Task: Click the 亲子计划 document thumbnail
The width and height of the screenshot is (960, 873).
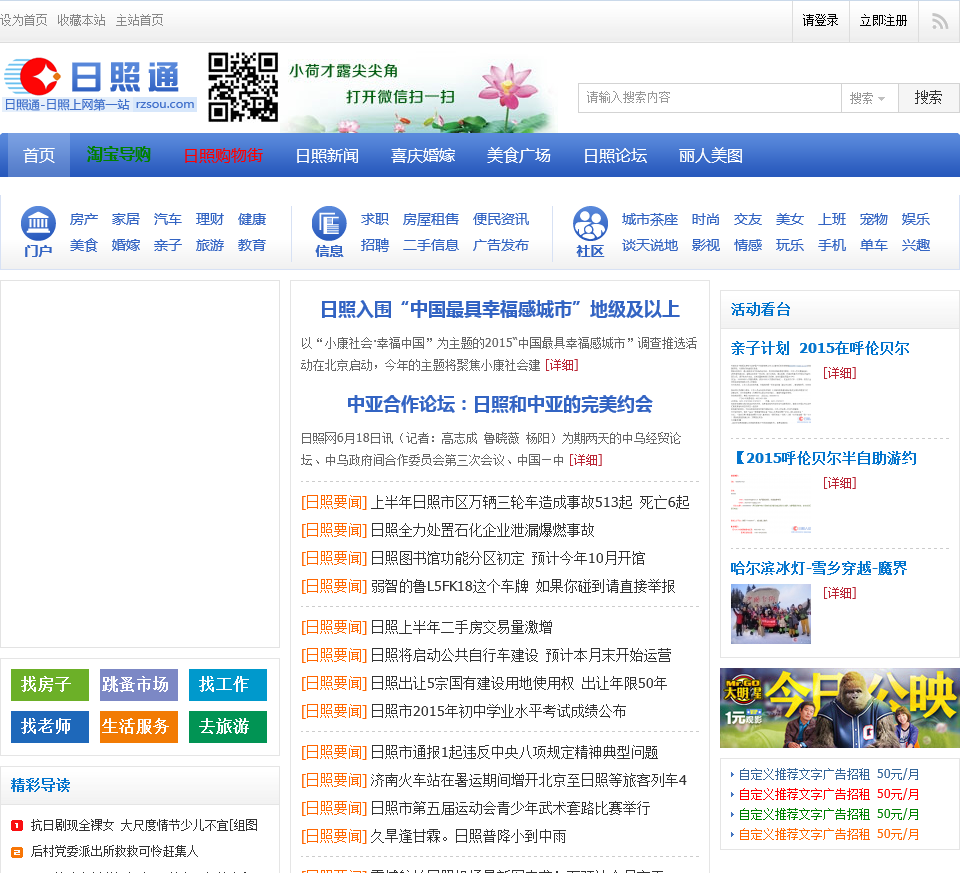Action: 771,394
